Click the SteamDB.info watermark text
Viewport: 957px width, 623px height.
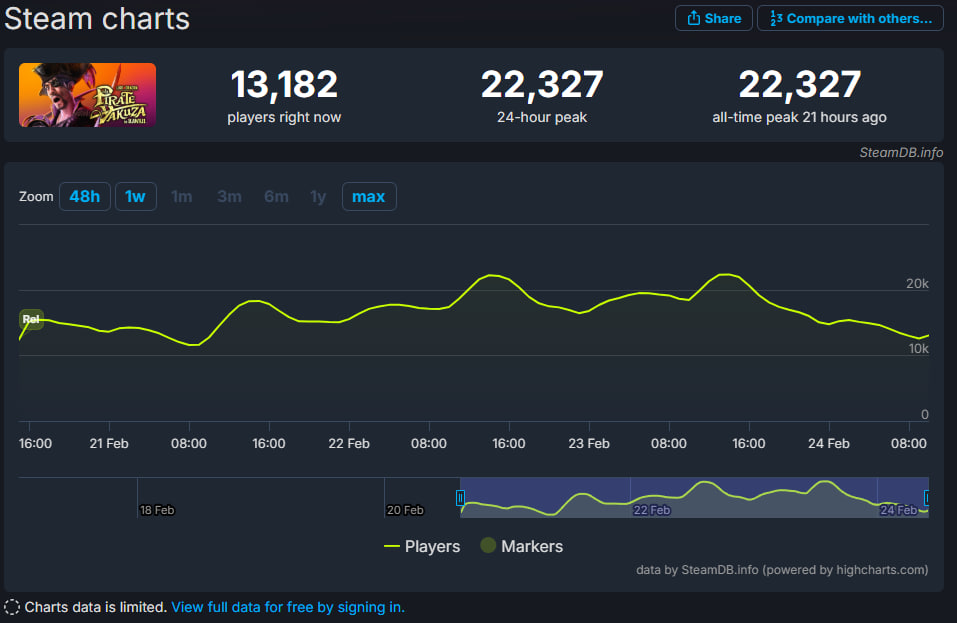pos(900,153)
